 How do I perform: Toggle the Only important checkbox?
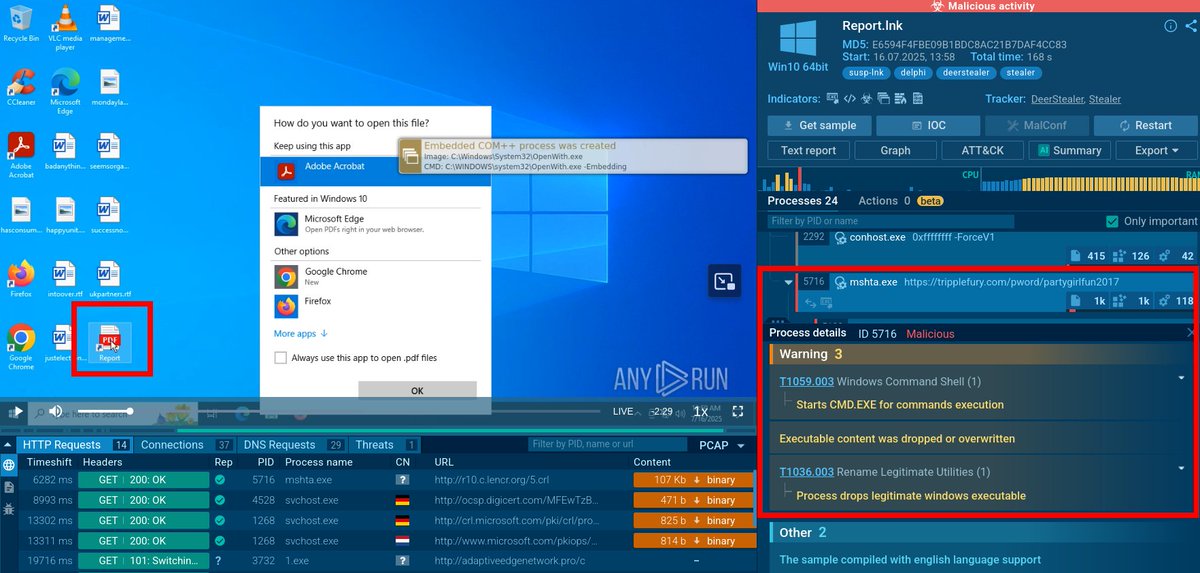point(1112,221)
